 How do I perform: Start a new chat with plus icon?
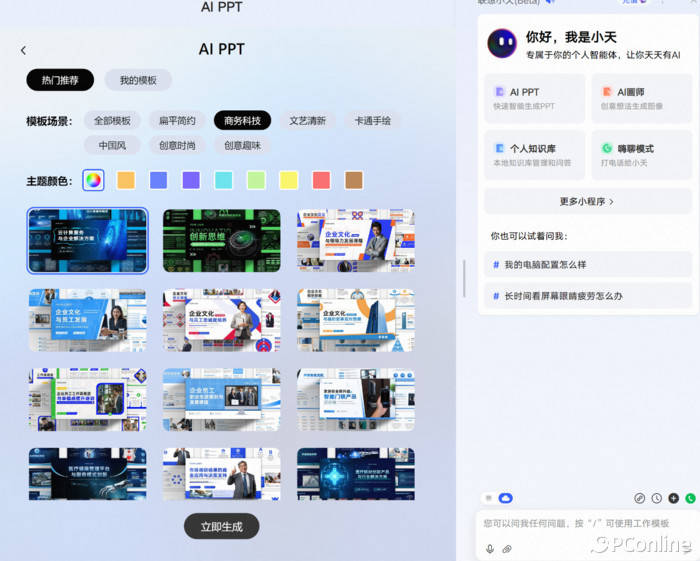[673, 498]
